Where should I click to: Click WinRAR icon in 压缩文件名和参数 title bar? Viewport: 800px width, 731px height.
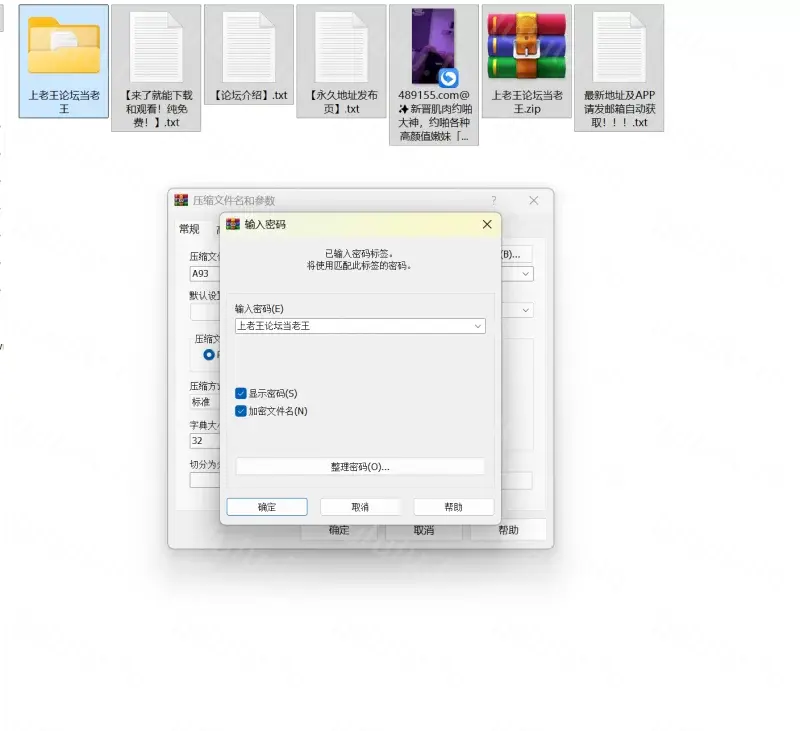pyautogui.click(x=181, y=200)
